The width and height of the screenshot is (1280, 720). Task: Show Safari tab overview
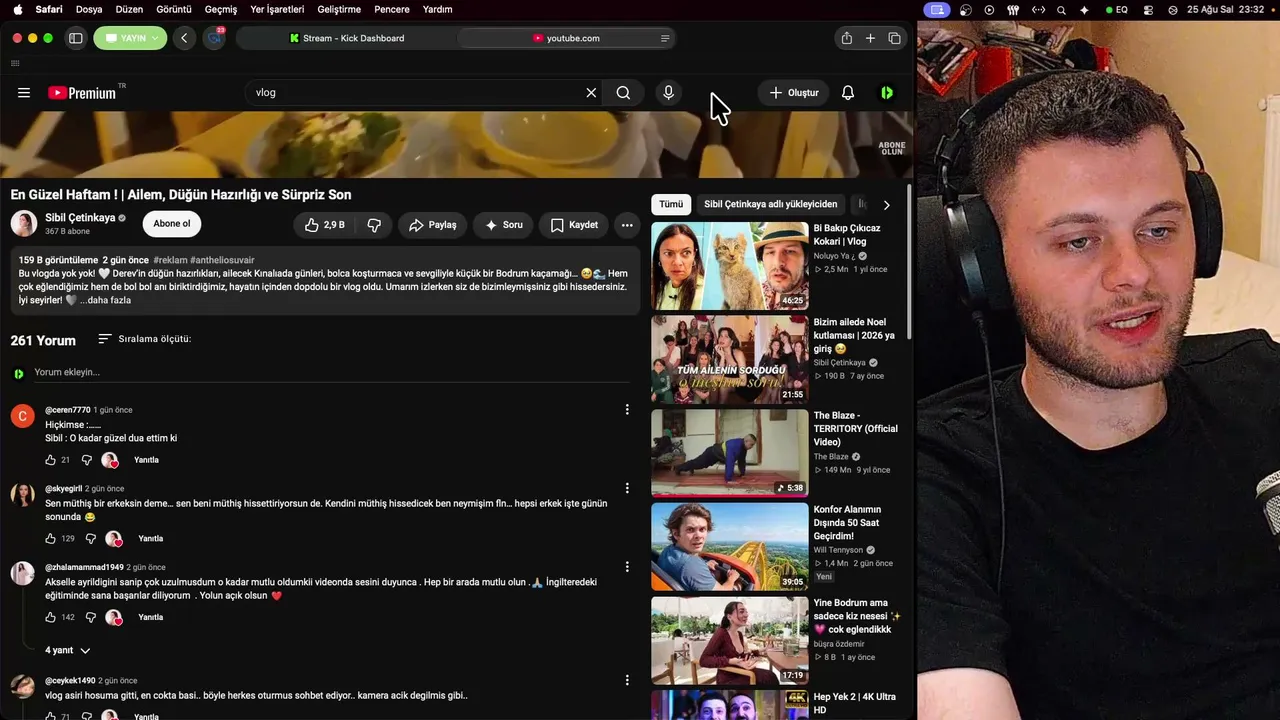(x=894, y=38)
